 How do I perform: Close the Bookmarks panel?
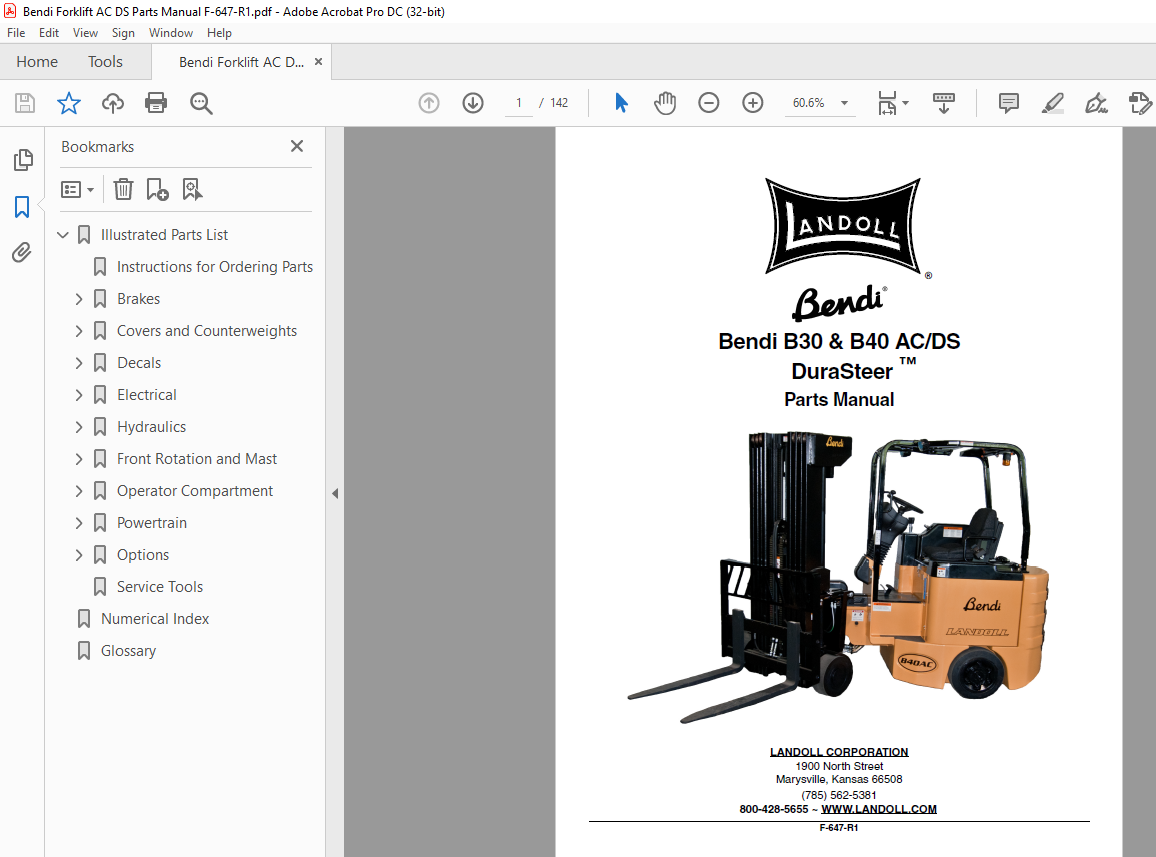tap(297, 146)
